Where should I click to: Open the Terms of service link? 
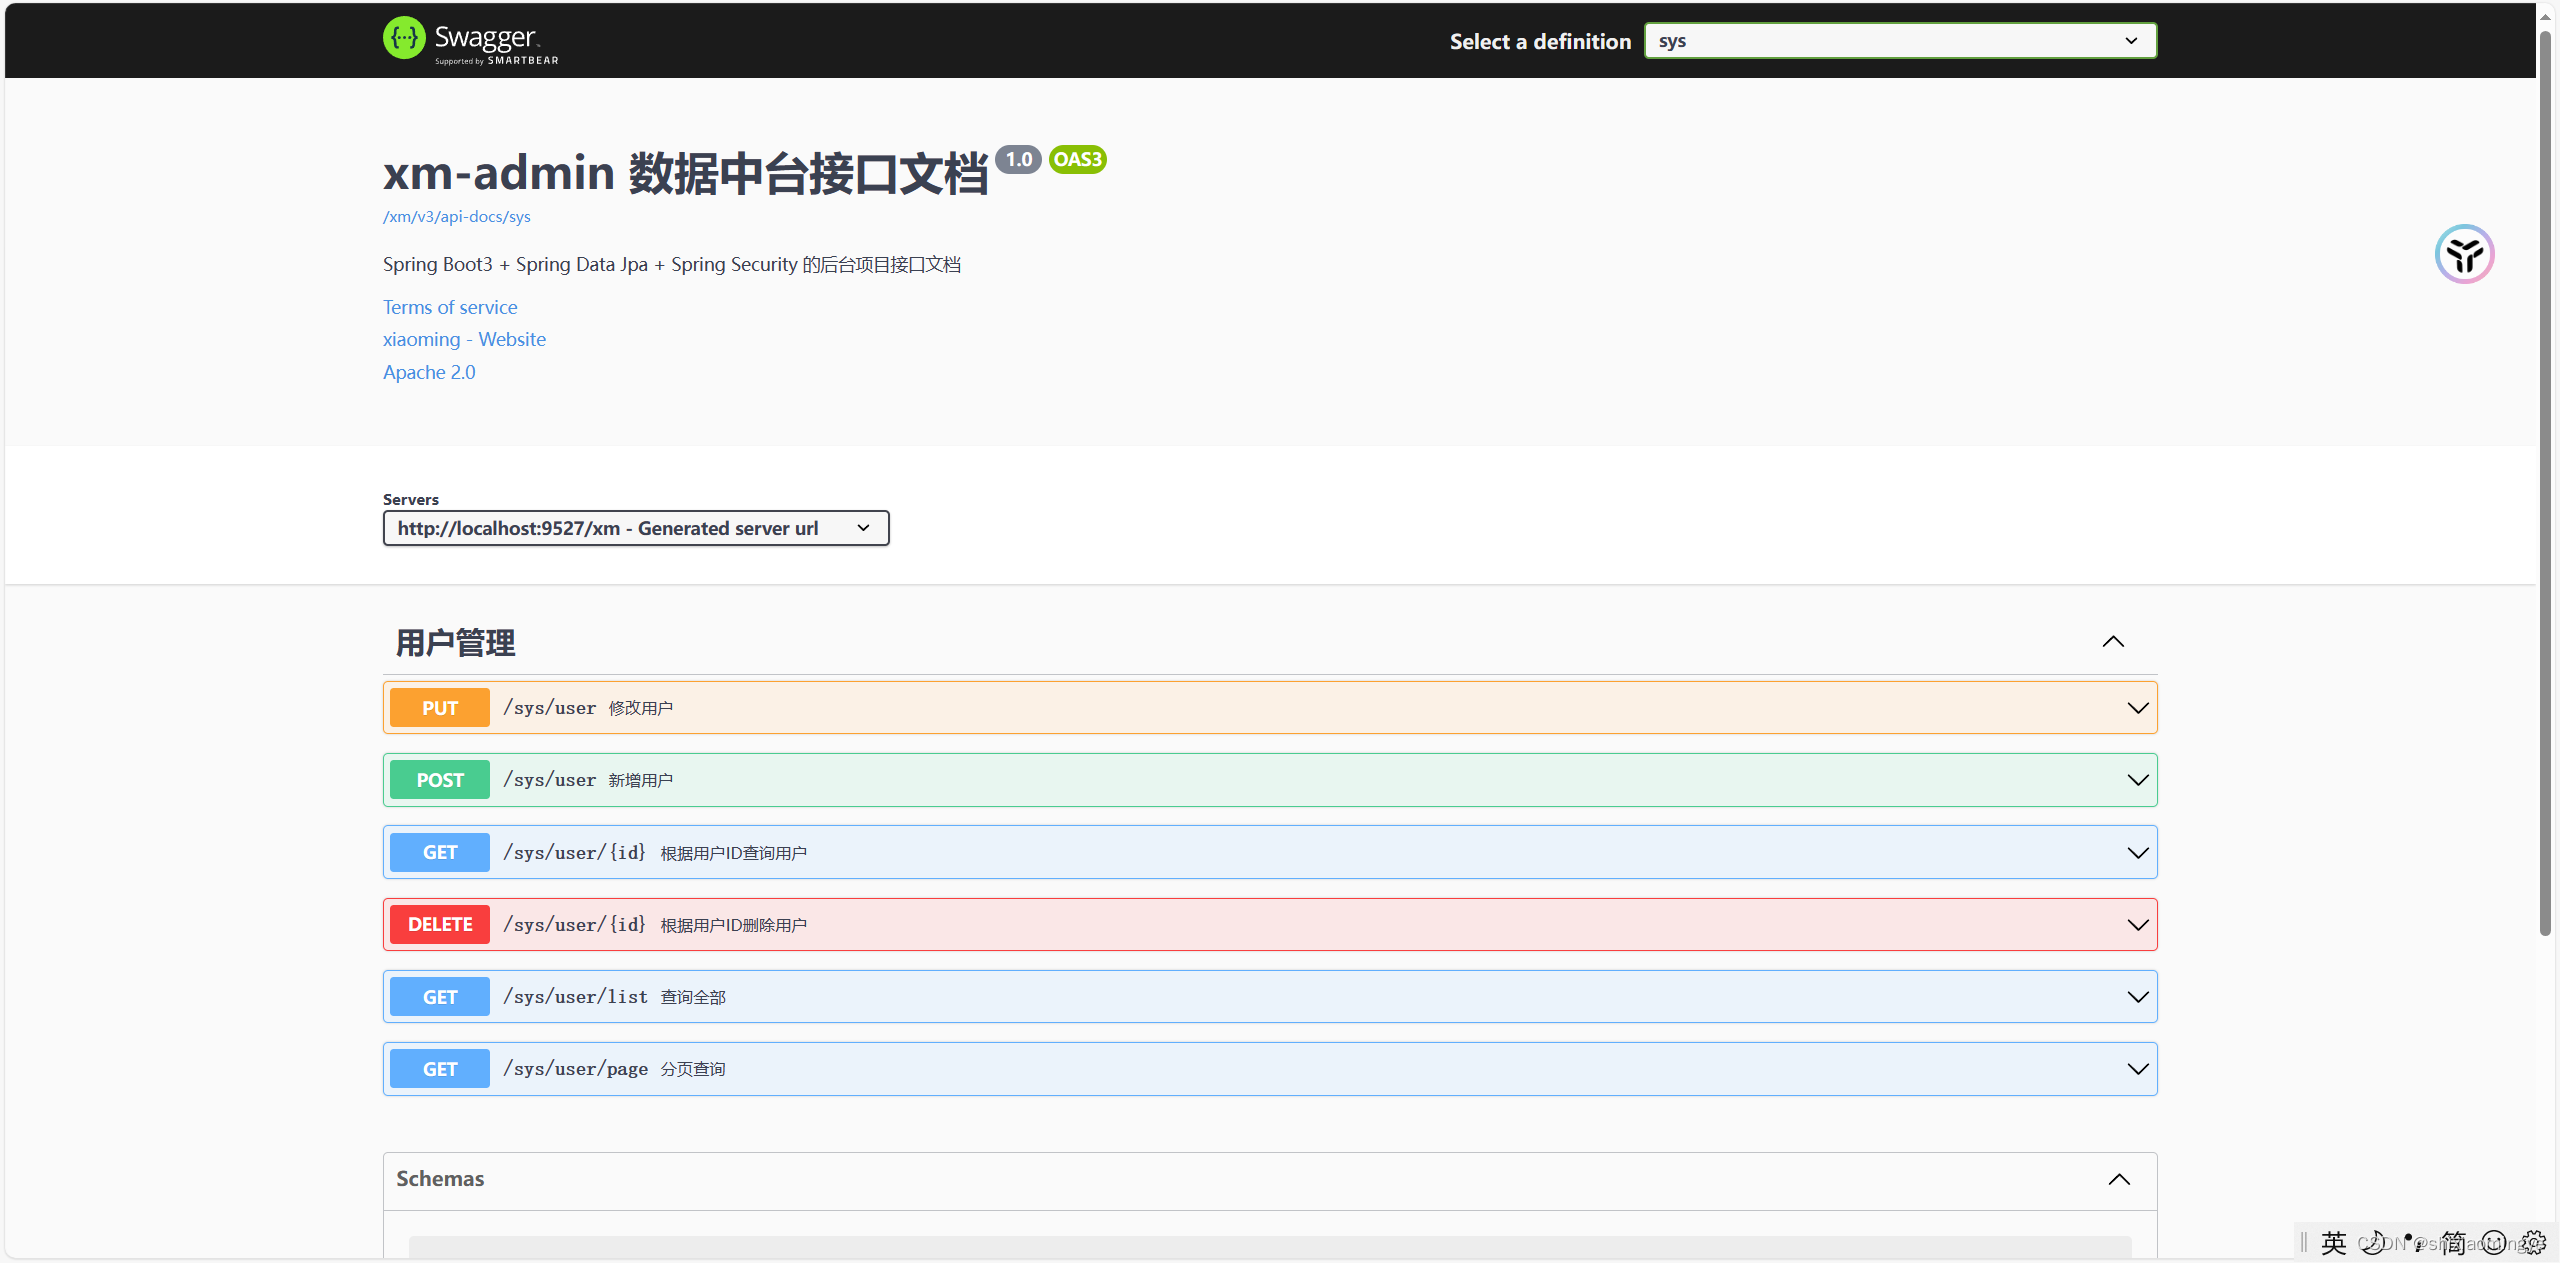coord(447,305)
